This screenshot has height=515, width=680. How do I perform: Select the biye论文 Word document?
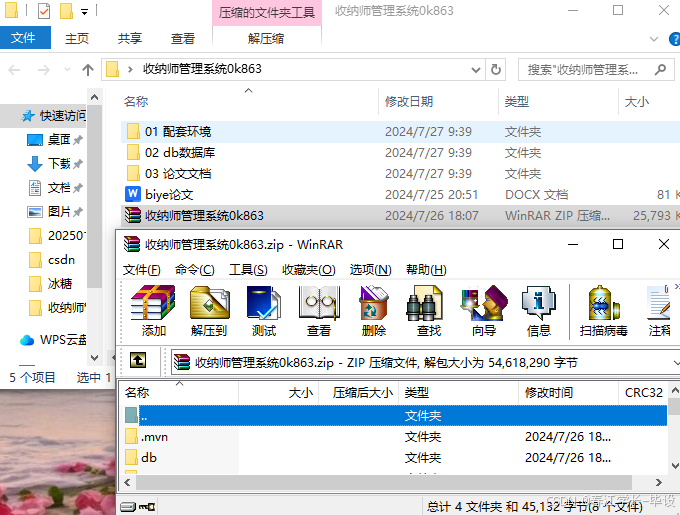(169, 195)
